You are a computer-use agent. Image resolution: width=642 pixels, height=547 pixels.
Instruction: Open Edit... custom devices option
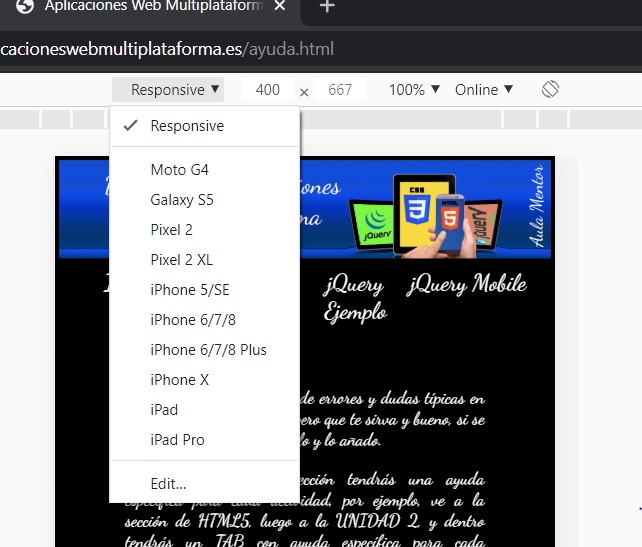click(x=205, y=484)
